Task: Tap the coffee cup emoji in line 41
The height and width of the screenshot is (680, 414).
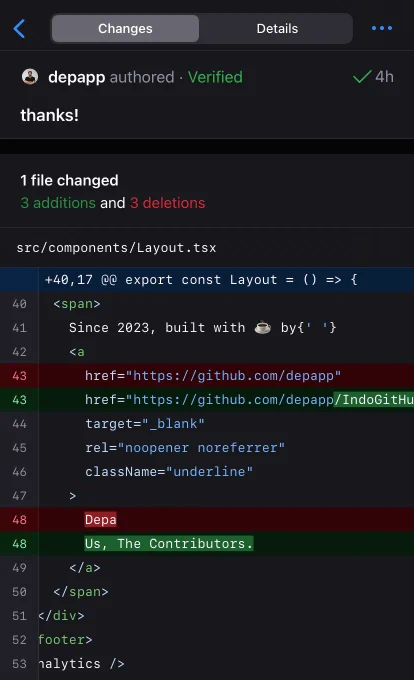Action: [263, 327]
